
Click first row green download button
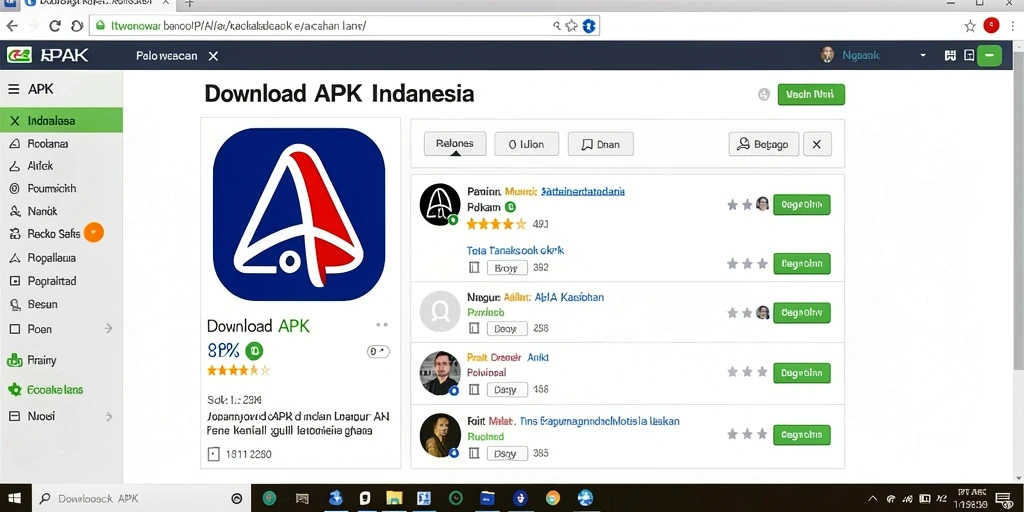(801, 204)
